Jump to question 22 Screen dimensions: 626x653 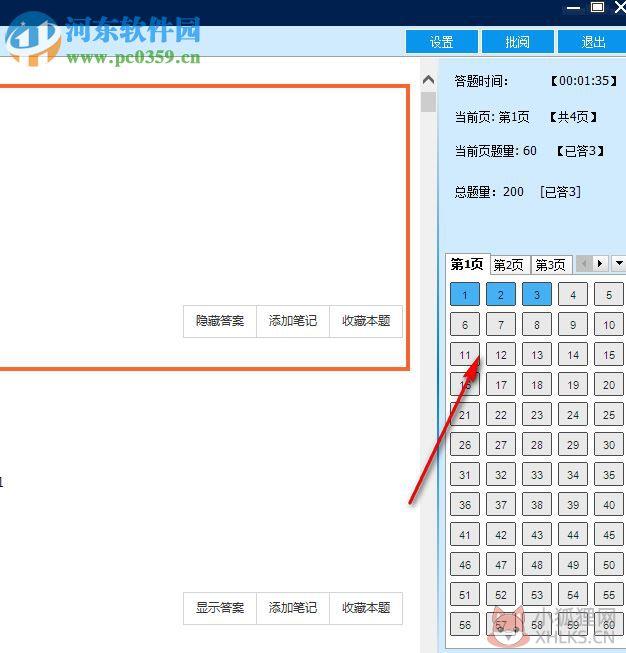[x=501, y=415]
